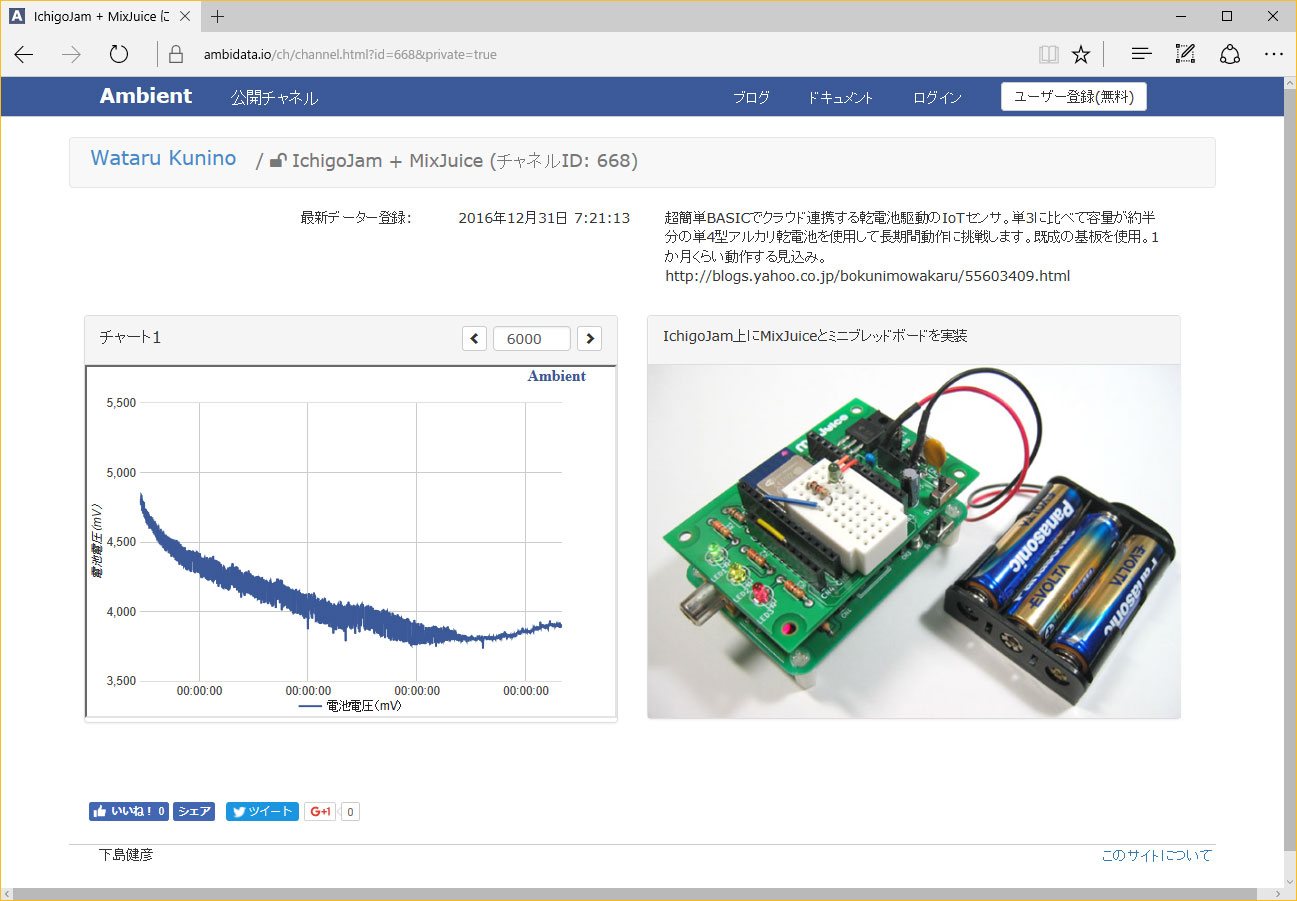Click the vertical scrollbar on the right
The height and width of the screenshot is (901, 1297).
point(1290,470)
